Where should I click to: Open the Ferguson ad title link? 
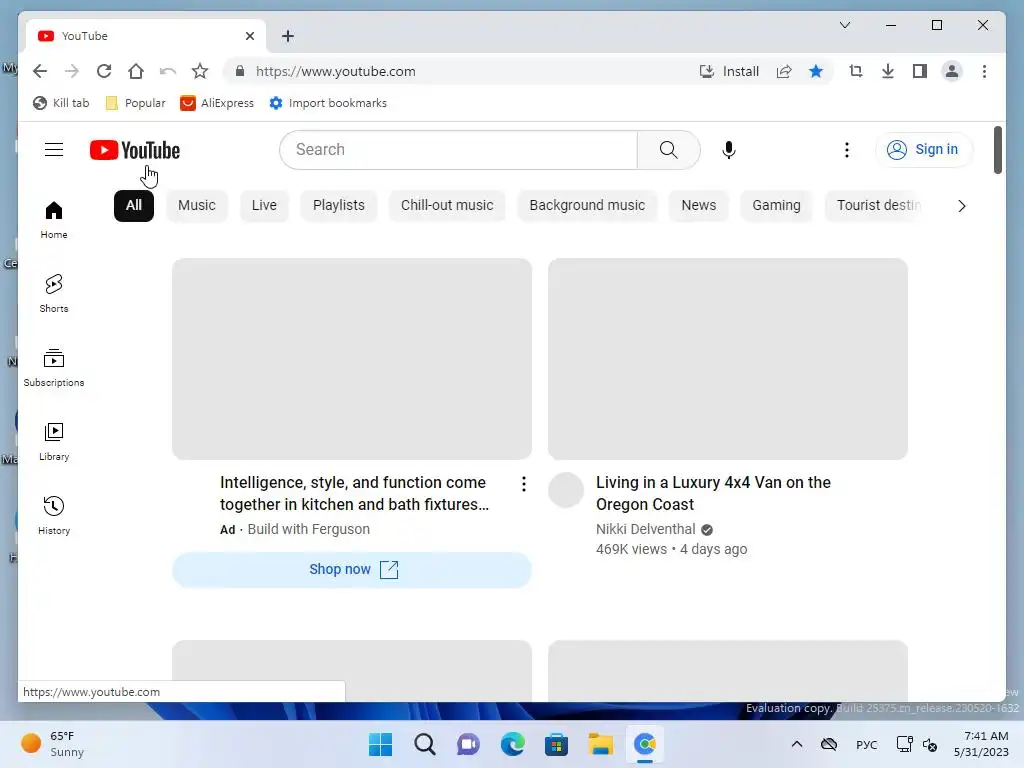(x=355, y=493)
